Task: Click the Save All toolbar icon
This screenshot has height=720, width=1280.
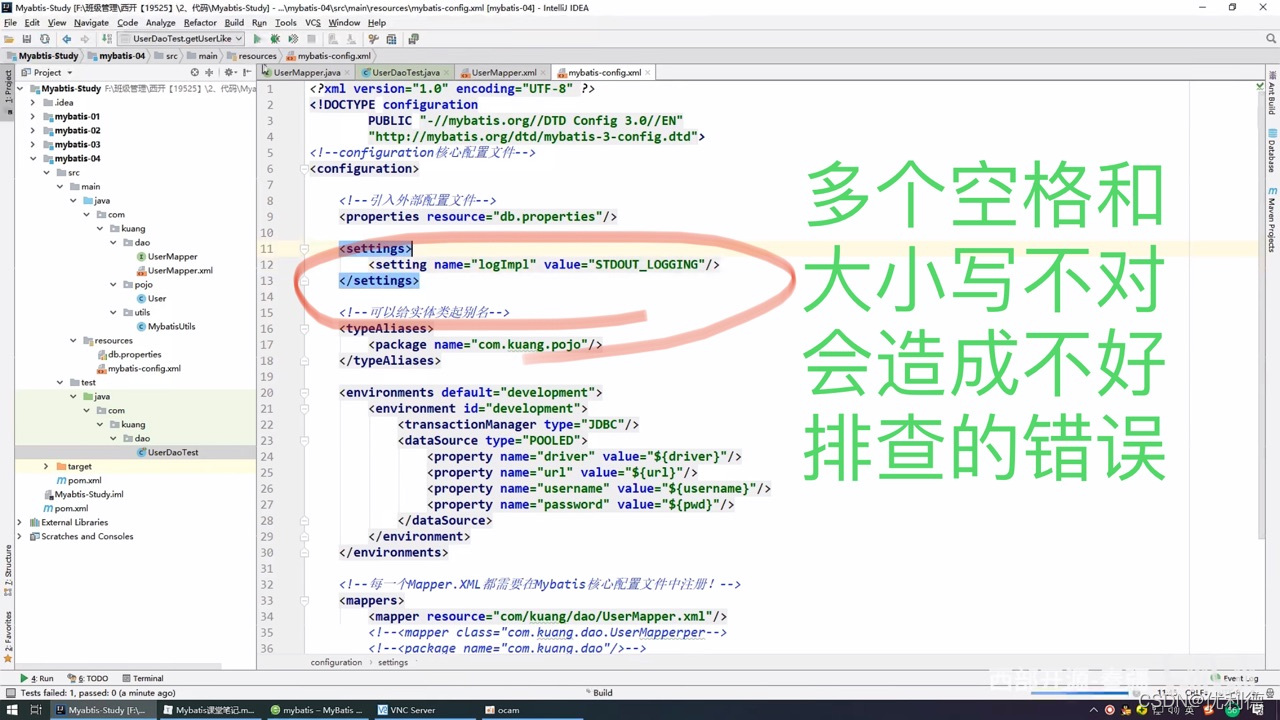Action: pyautogui.click(x=27, y=39)
